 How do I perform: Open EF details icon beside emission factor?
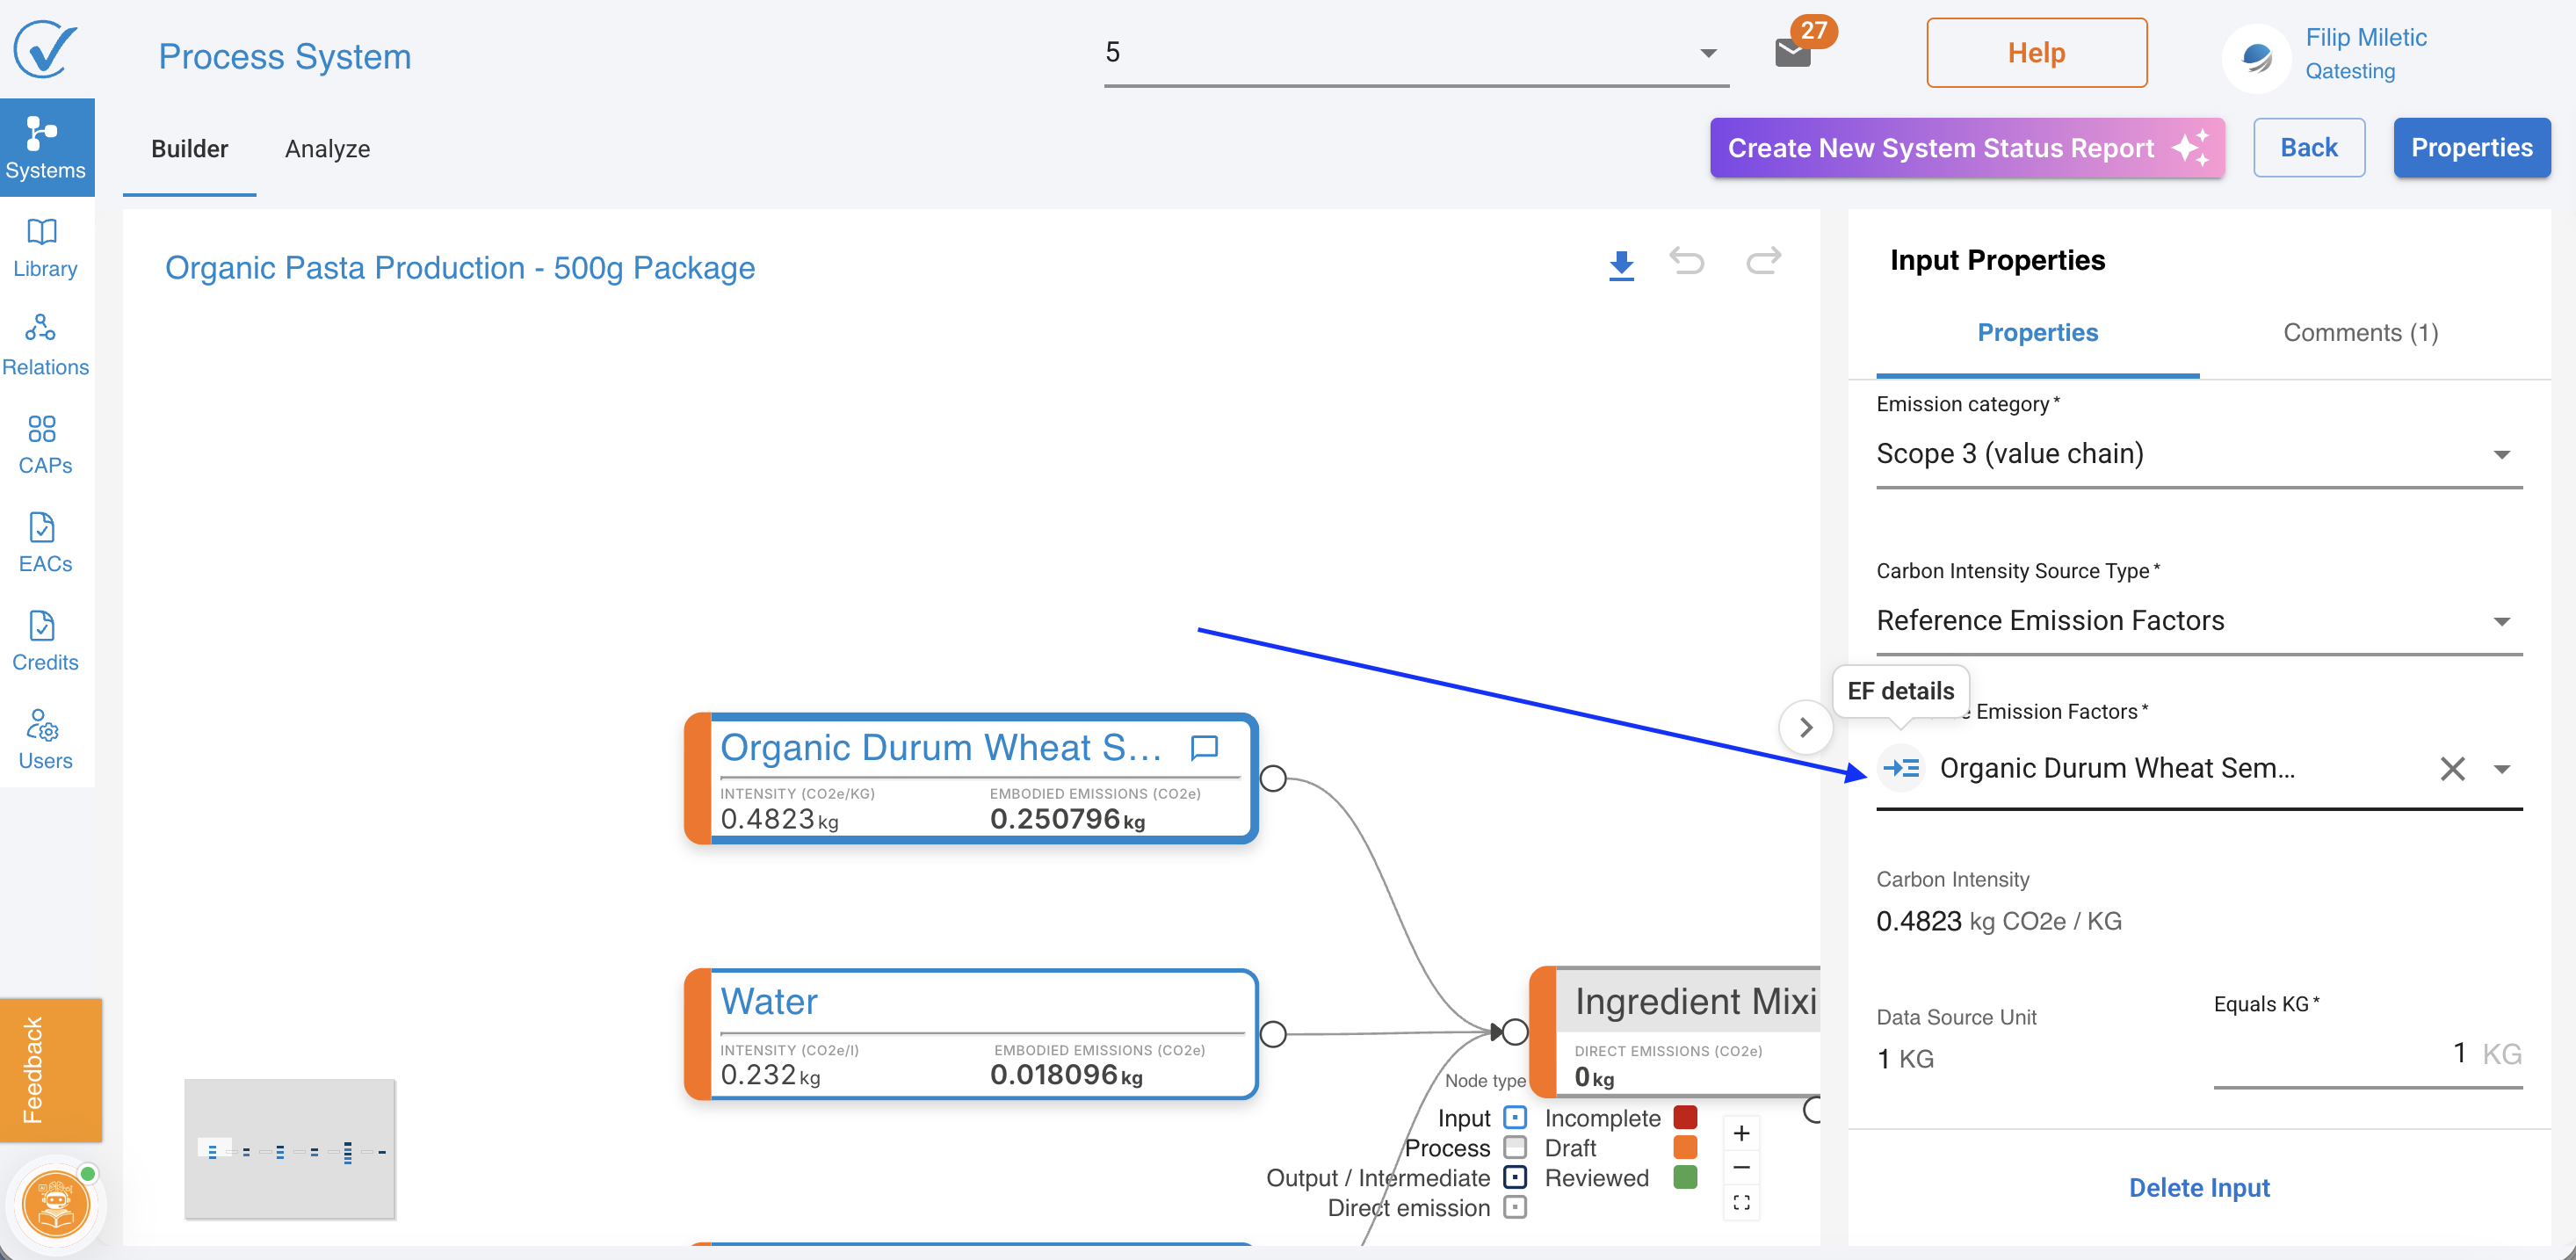click(x=1900, y=768)
